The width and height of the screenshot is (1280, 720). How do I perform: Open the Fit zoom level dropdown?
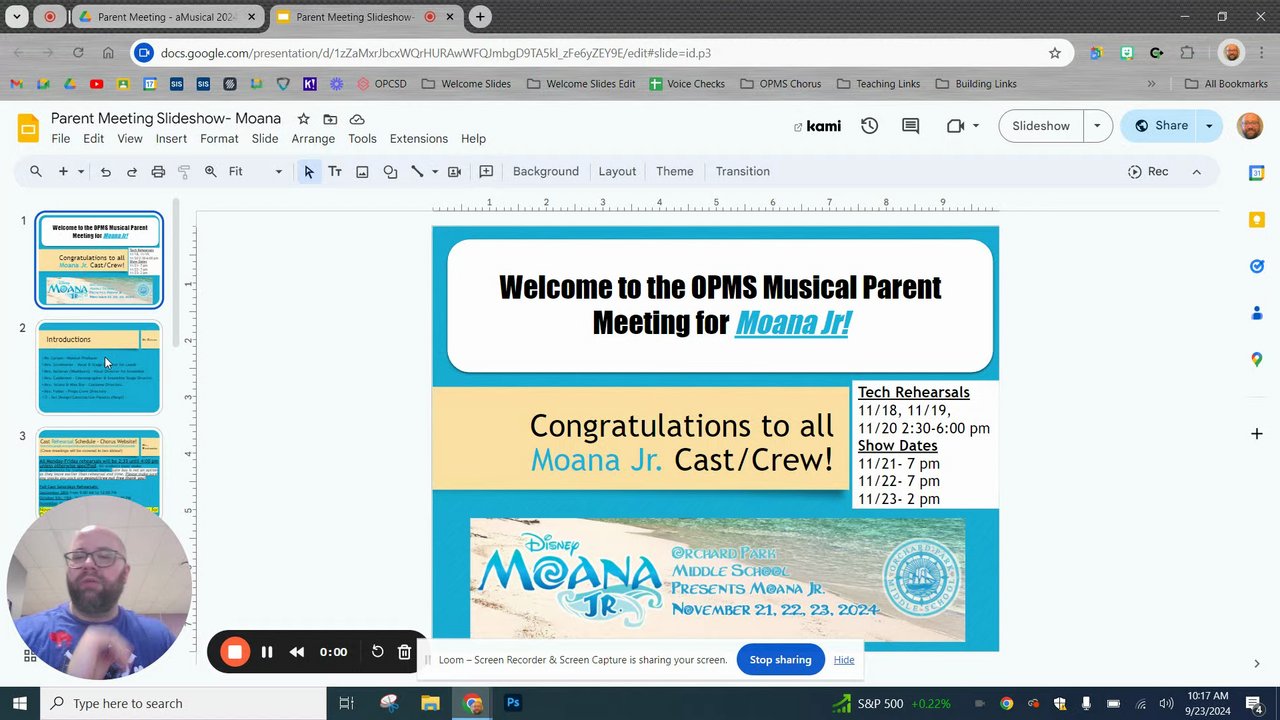click(x=256, y=172)
